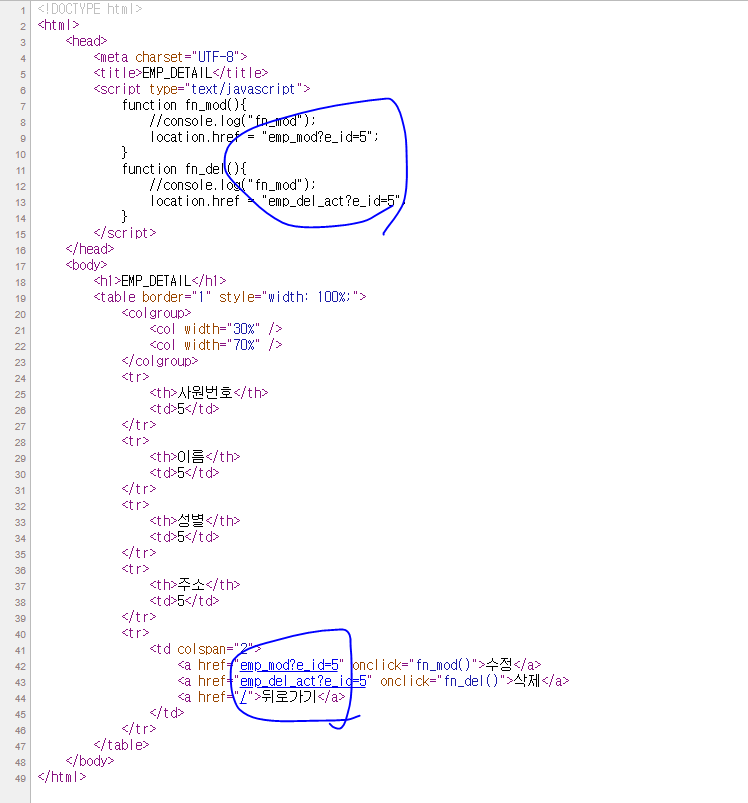
Task: Click the opening <head> tag
Action: coord(86,41)
